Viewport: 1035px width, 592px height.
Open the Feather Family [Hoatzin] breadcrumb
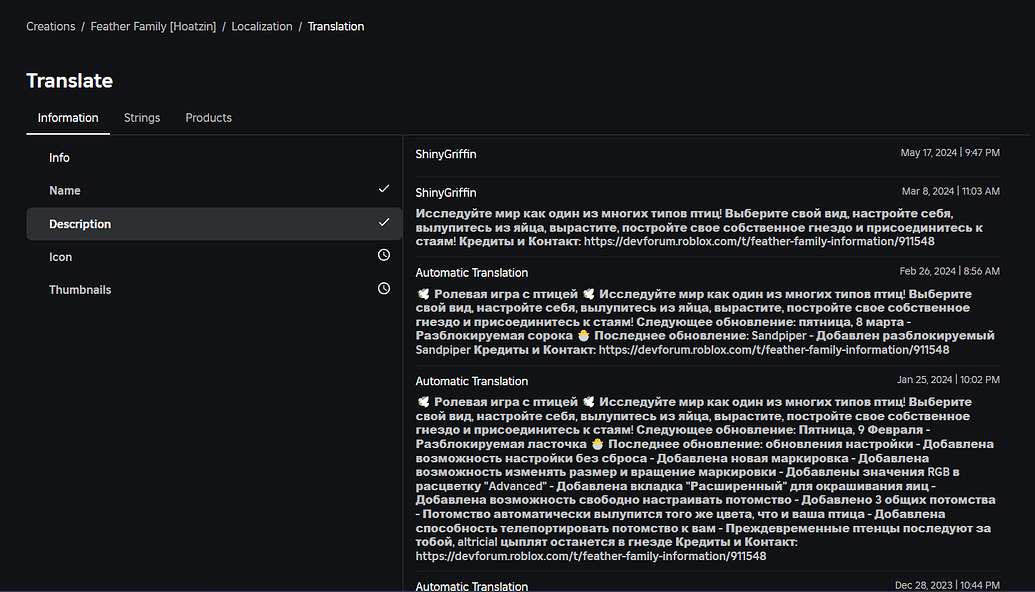point(153,26)
